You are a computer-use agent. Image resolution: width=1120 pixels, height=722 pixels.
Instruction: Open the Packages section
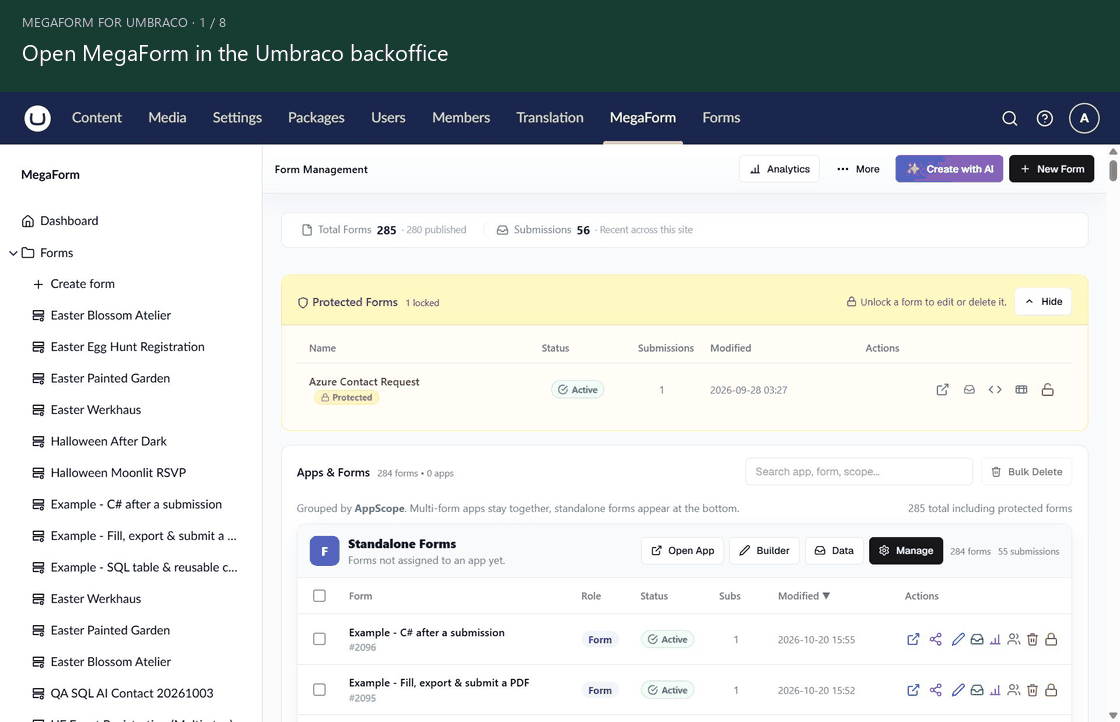click(x=316, y=118)
